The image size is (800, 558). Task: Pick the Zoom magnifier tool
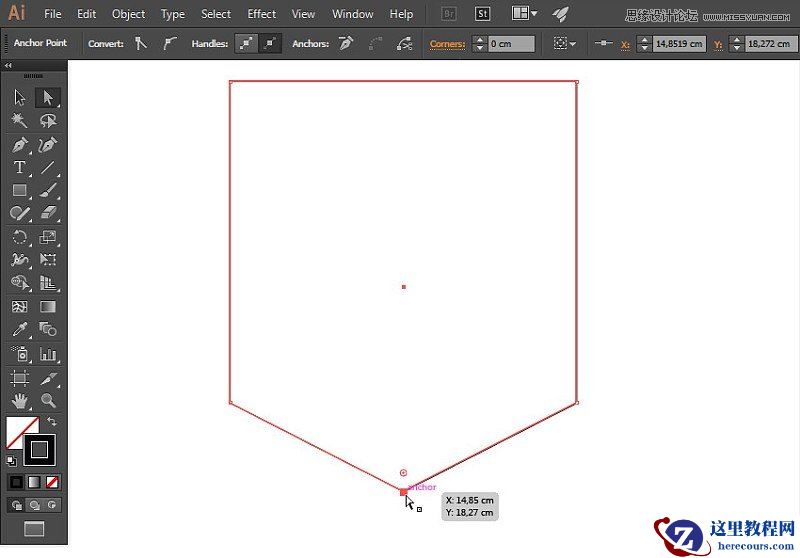click(x=48, y=400)
